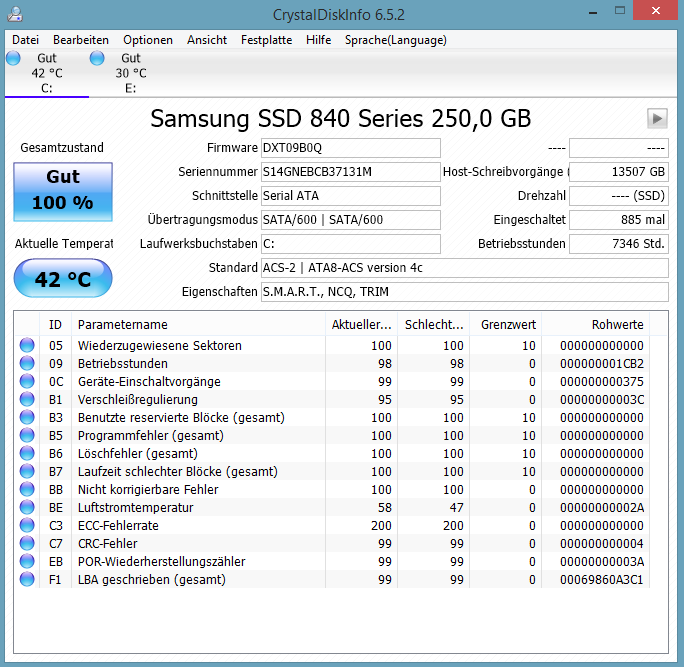684x667 pixels.
Task: Click the 42 °C temperature button
Action: click(x=63, y=278)
